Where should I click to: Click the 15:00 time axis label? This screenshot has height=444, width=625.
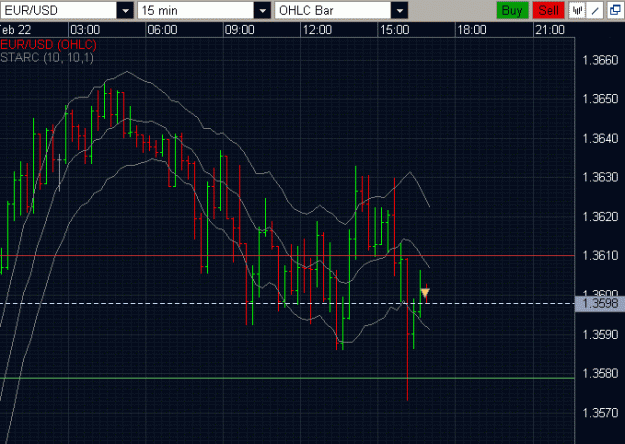[394, 30]
